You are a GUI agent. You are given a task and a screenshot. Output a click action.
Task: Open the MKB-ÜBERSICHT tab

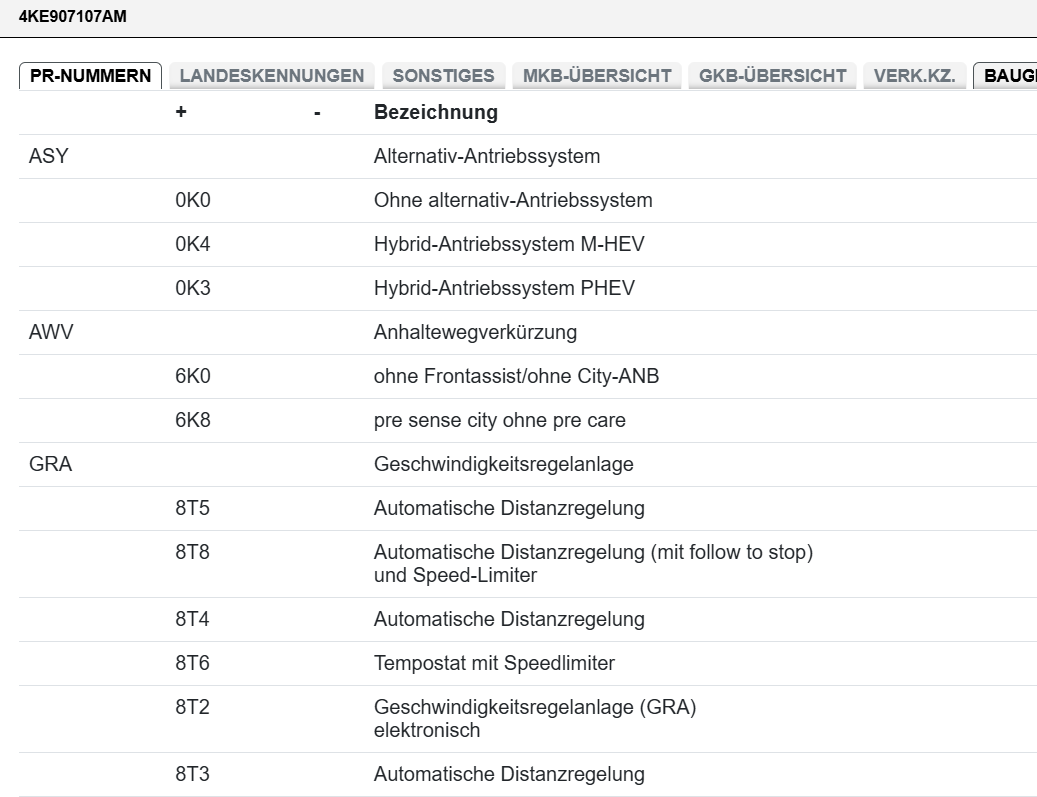[596, 76]
